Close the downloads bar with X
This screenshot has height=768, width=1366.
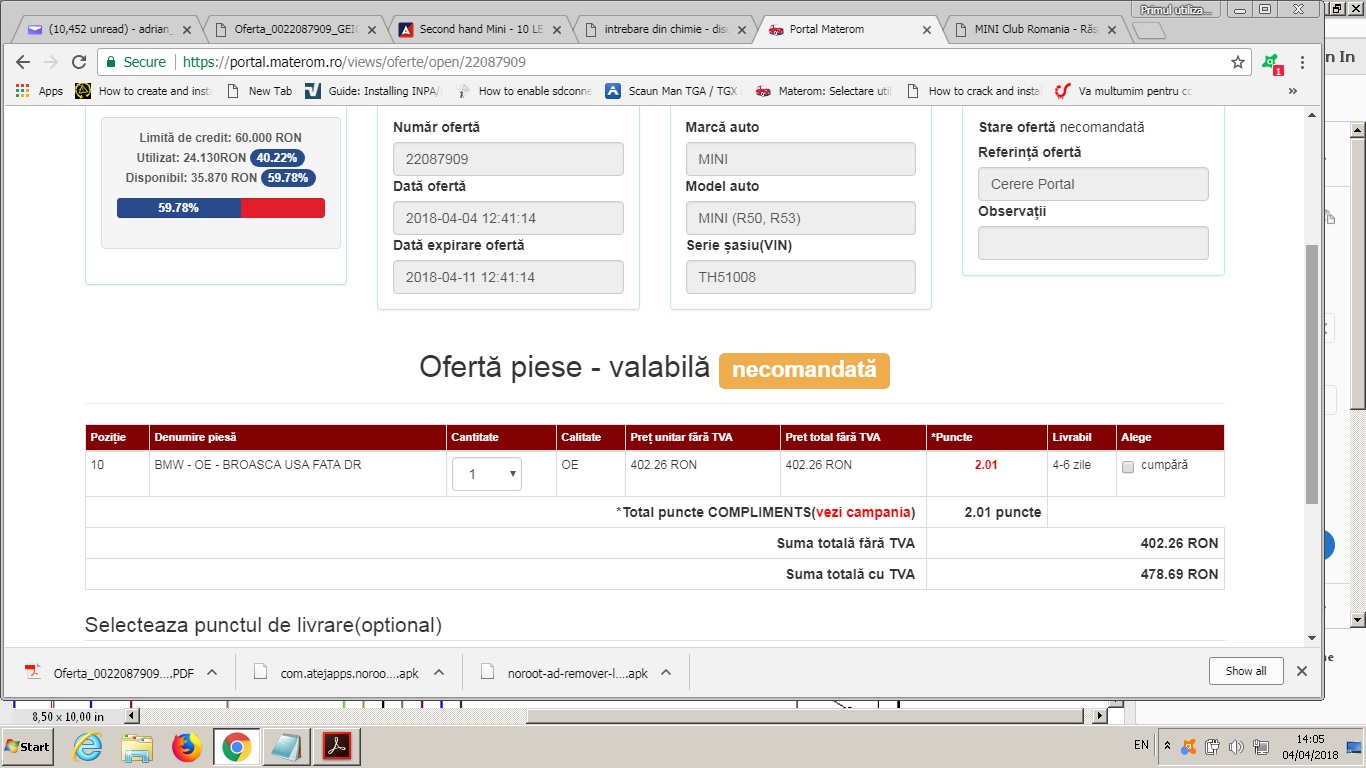coord(1301,671)
